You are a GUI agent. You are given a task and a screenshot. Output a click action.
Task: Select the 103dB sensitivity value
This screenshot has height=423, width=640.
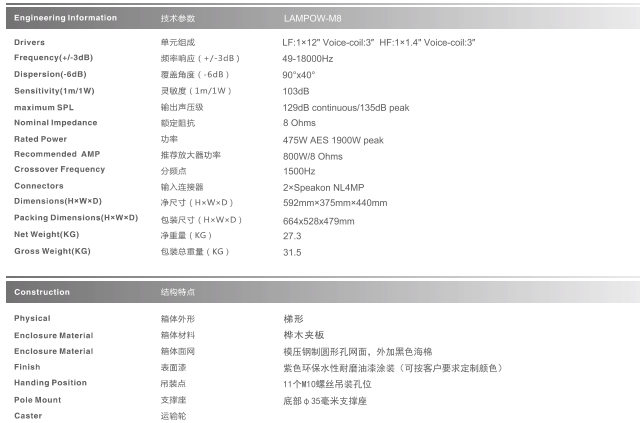tap(298, 91)
